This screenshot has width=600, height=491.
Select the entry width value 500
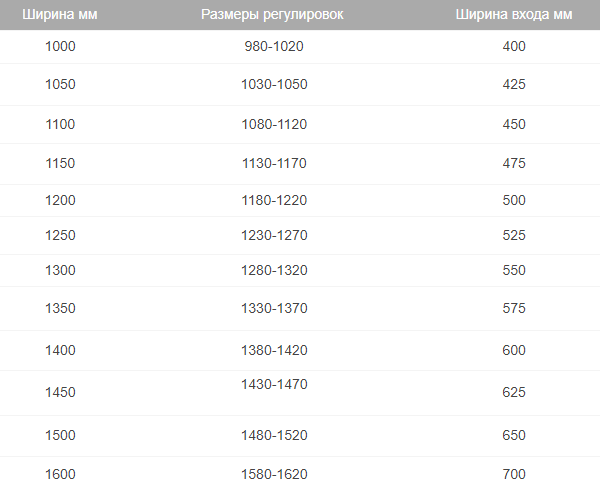514,200
